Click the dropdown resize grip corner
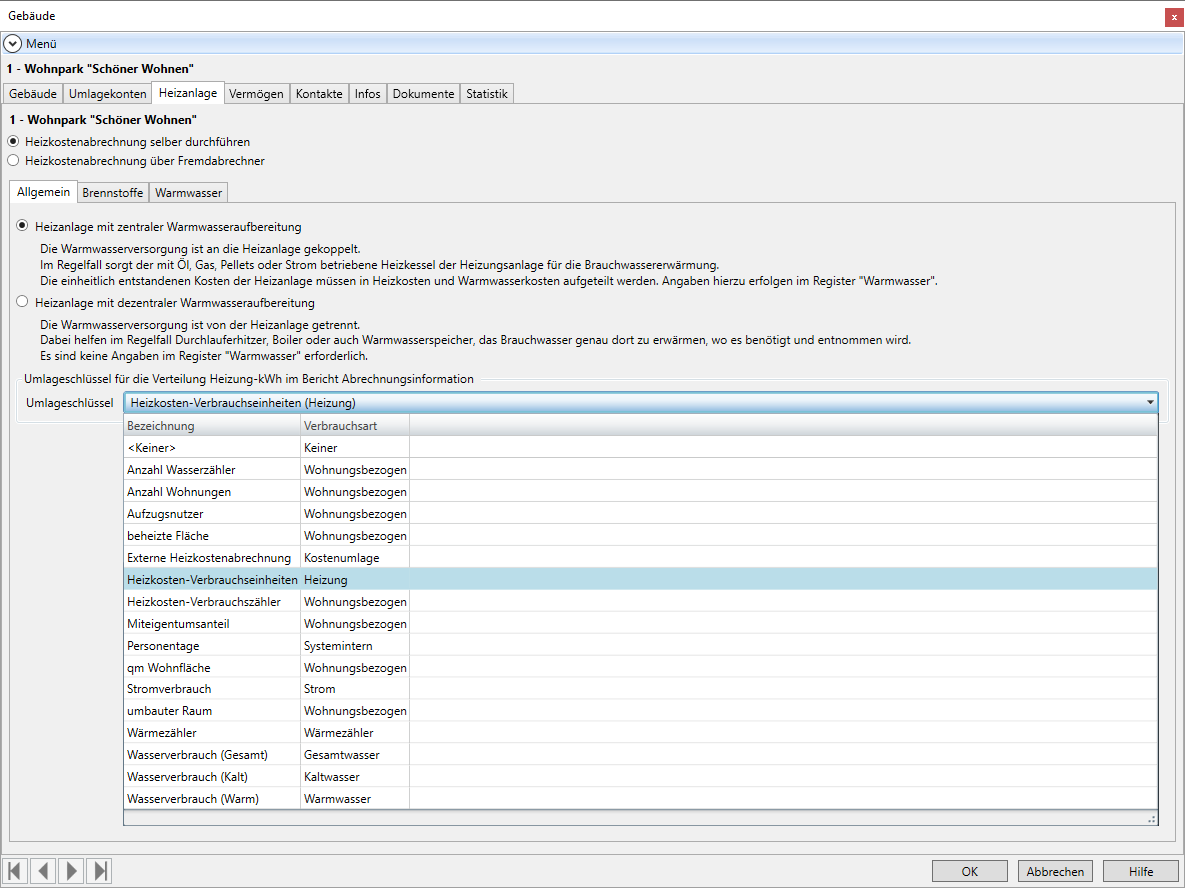The image size is (1185, 888). 1151,818
